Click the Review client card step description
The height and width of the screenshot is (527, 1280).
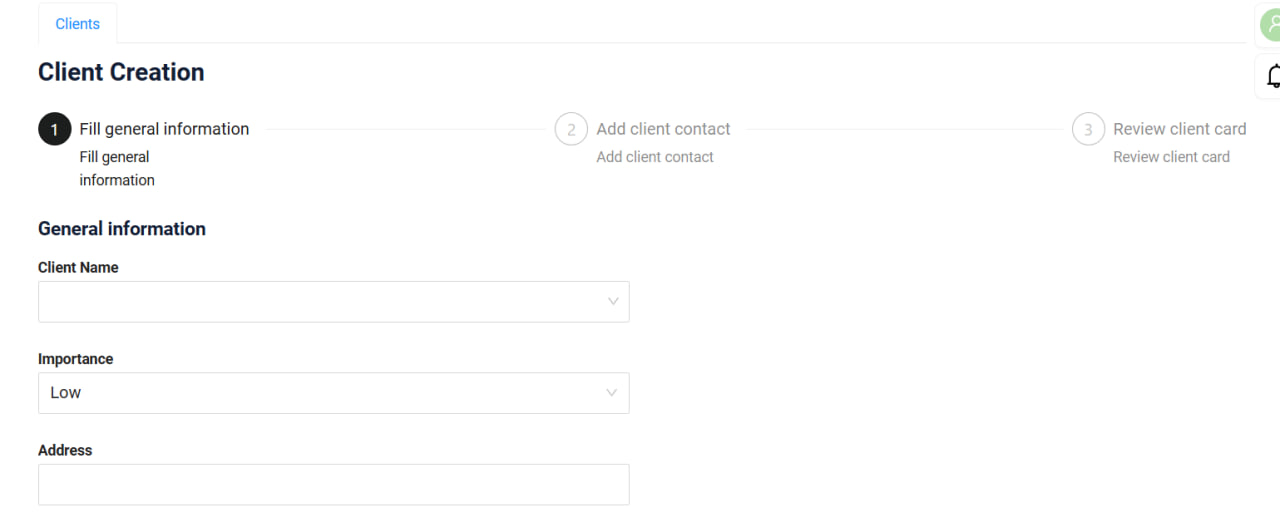click(1171, 157)
